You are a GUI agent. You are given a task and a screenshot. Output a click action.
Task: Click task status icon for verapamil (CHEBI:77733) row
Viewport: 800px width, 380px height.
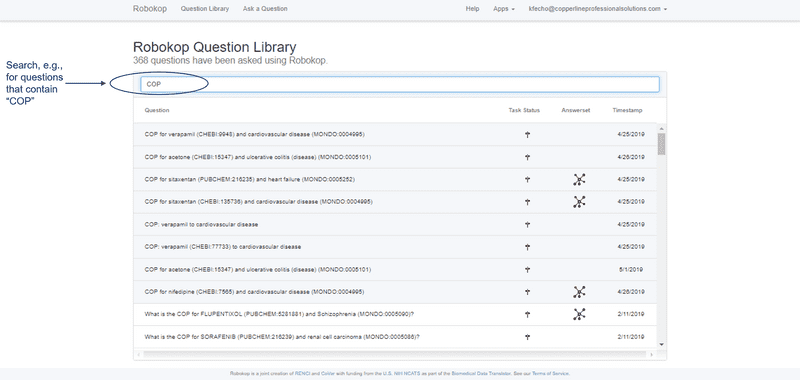(x=528, y=247)
